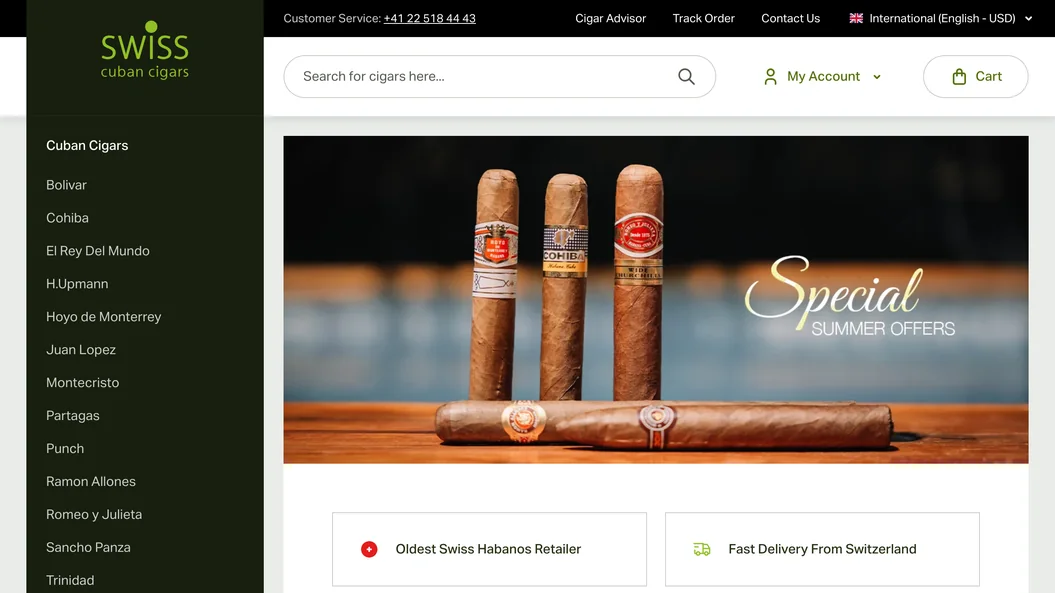Image resolution: width=1055 pixels, height=593 pixels.
Task: Click the red Swiss cross icon
Action: (x=369, y=549)
